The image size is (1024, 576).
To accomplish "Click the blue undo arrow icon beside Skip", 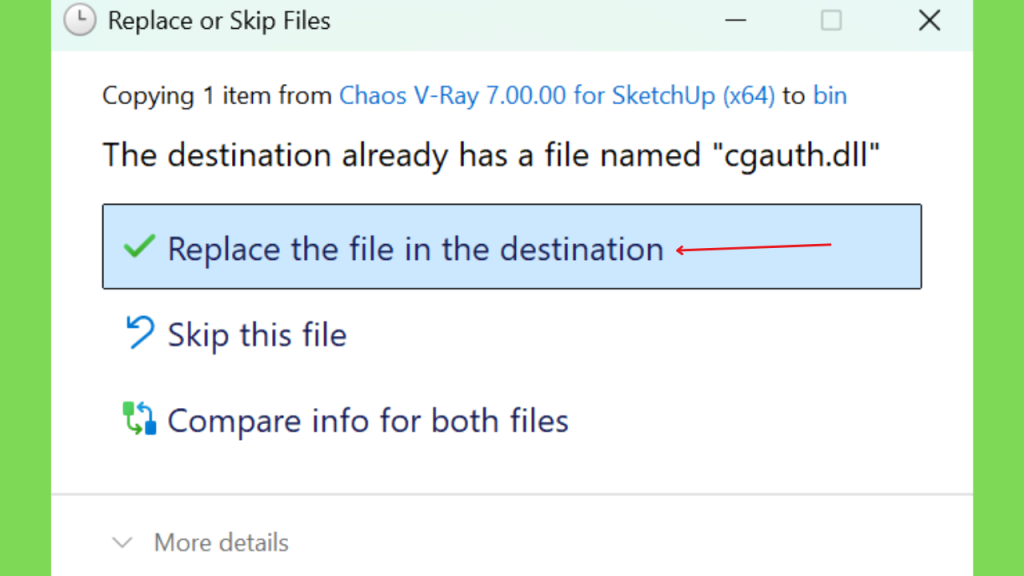I will pyautogui.click(x=140, y=332).
